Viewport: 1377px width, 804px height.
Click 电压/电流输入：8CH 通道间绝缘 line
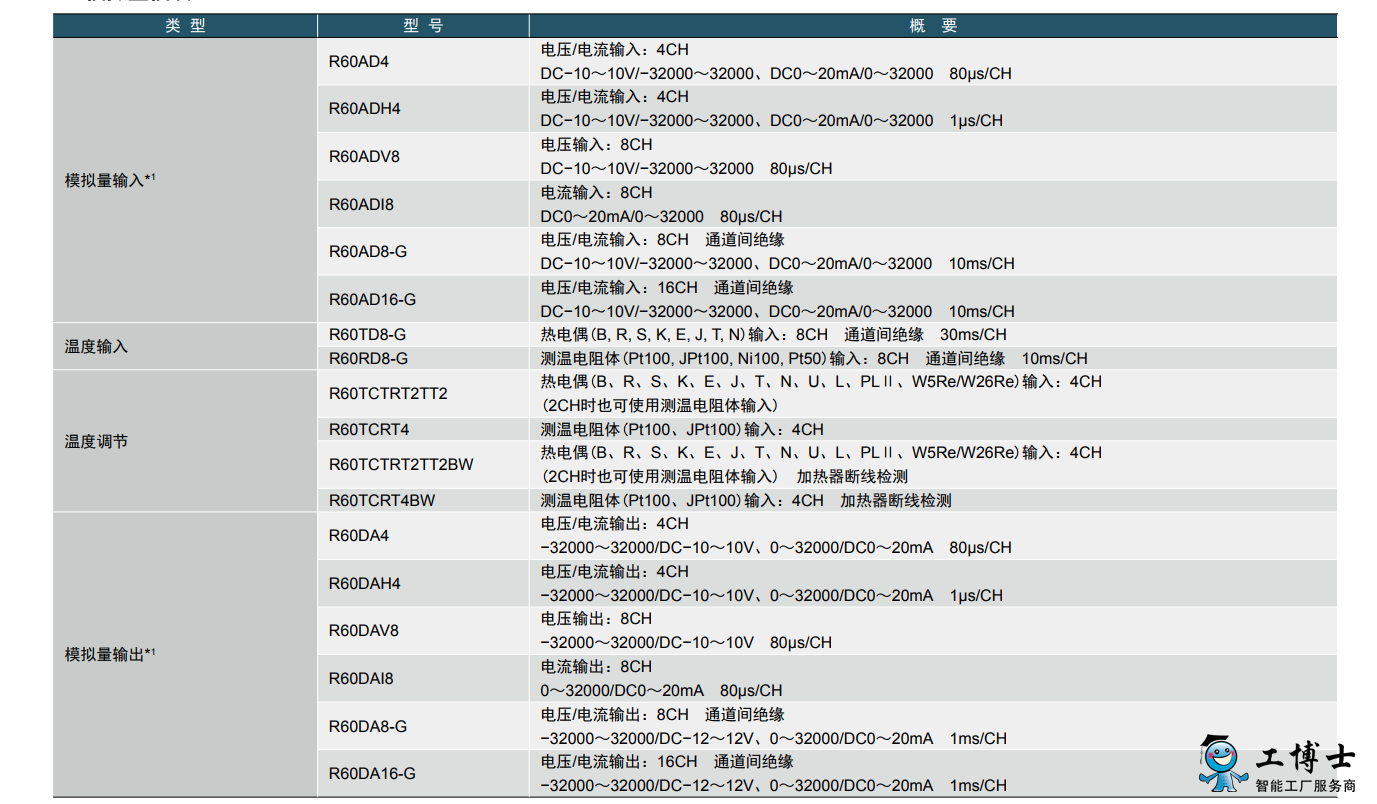click(663, 240)
